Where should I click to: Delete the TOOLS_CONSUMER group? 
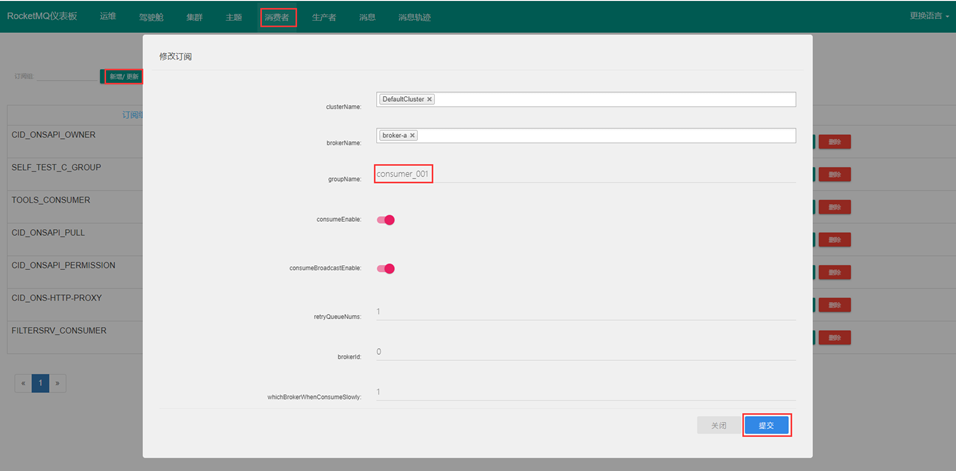coord(835,207)
